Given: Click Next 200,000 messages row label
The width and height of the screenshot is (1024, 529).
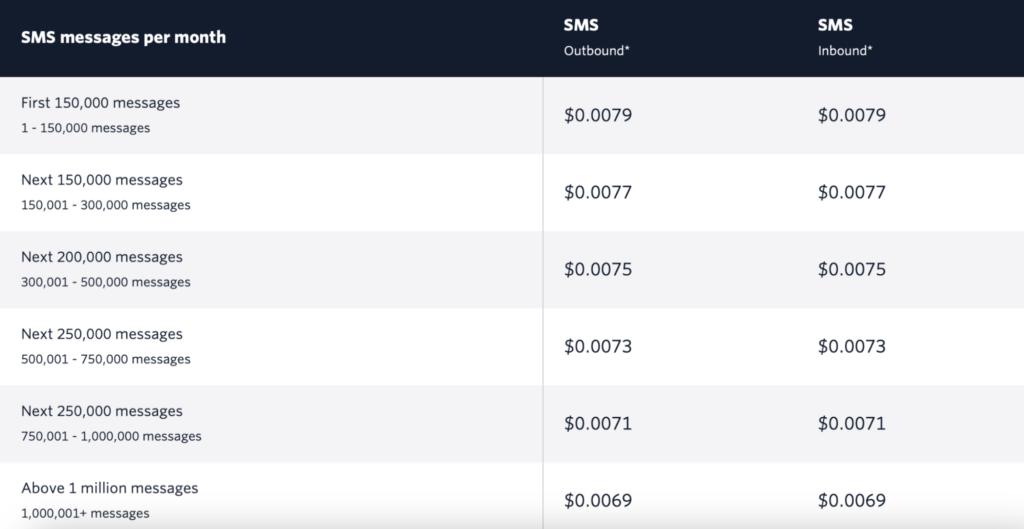Looking at the screenshot, I should 102,257.
